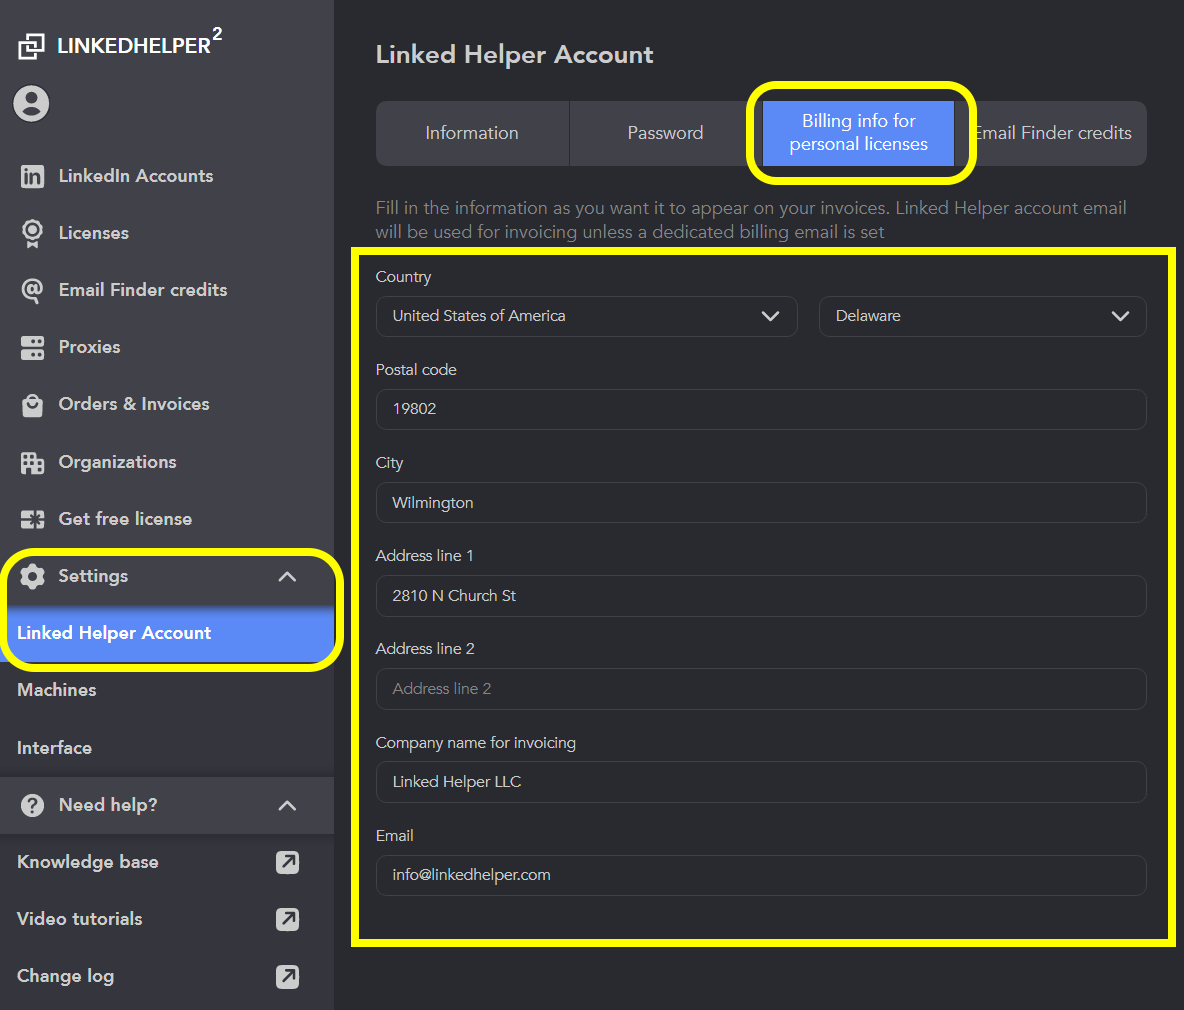The image size is (1184, 1010).
Task: Open the user profile avatar
Action: tap(31, 103)
